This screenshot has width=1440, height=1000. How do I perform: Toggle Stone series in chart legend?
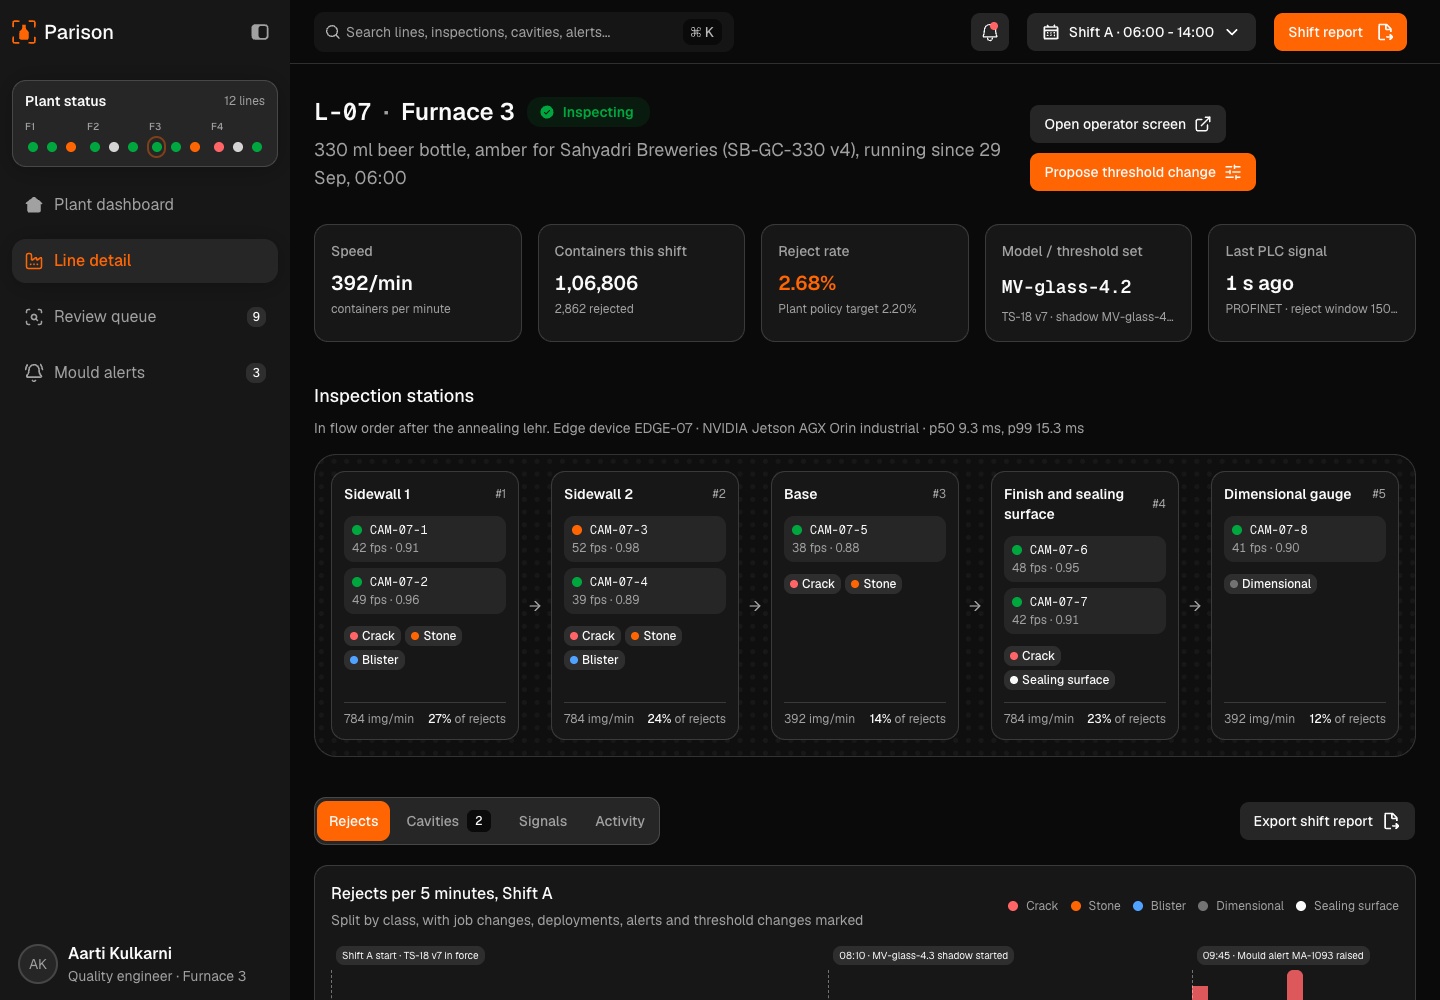[x=1095, y=906]
